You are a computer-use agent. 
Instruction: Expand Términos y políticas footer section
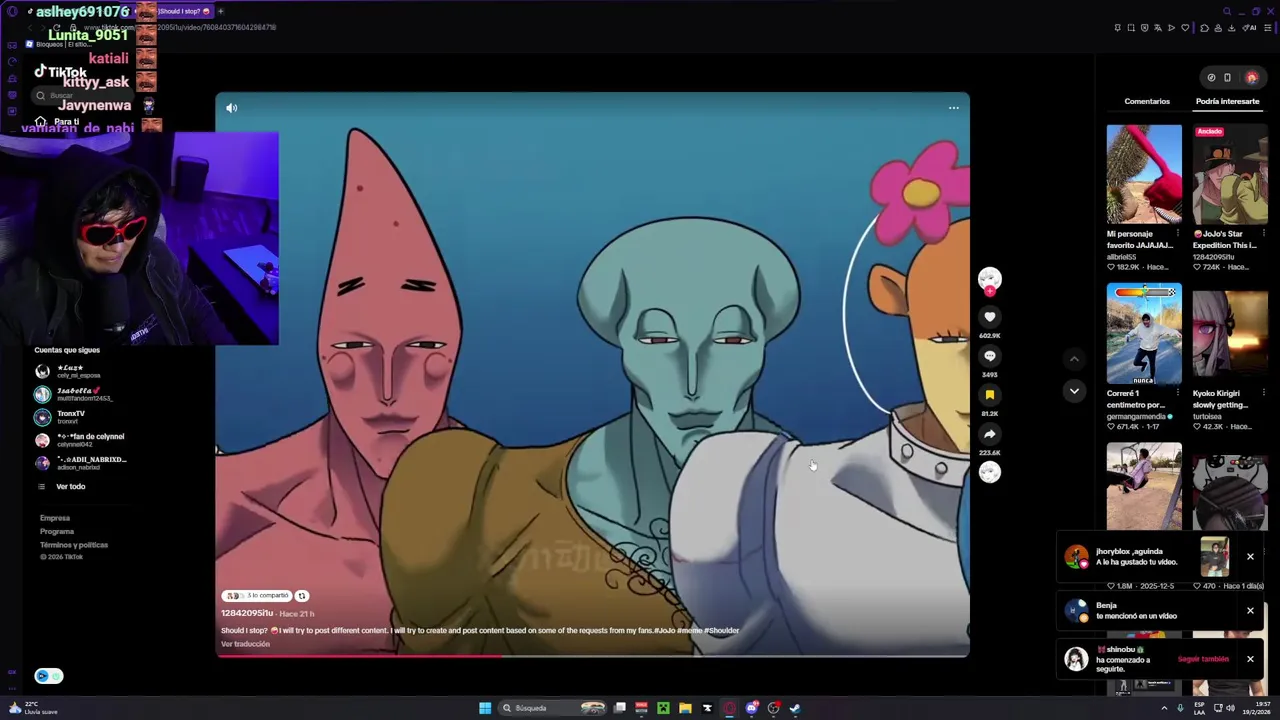click(74, 545)
